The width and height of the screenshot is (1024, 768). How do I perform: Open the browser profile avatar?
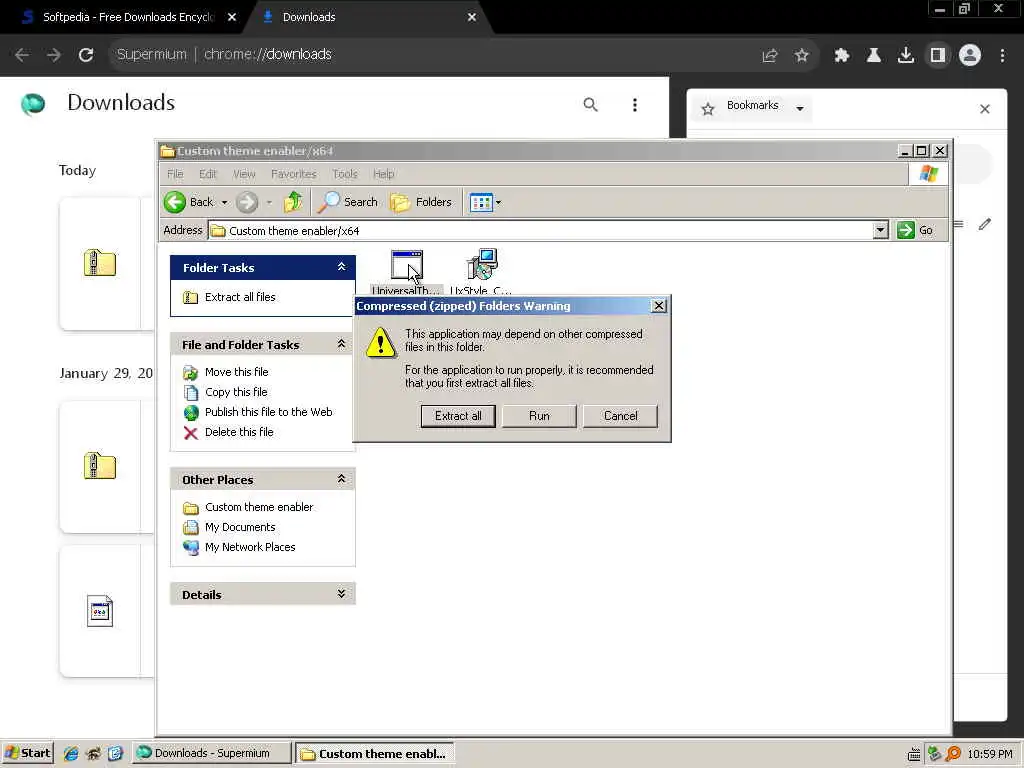coord(970,56)
